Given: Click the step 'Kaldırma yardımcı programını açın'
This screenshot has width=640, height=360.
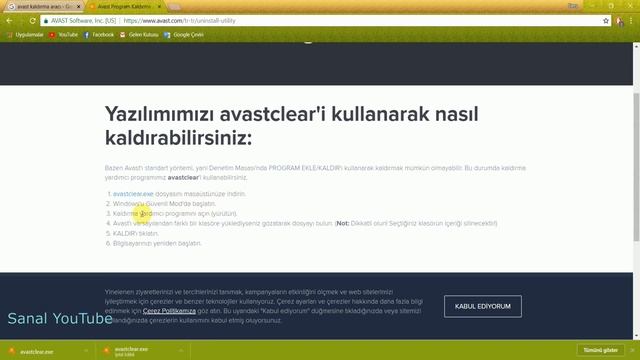Looking at the screenshot, I should click(175, 213).
